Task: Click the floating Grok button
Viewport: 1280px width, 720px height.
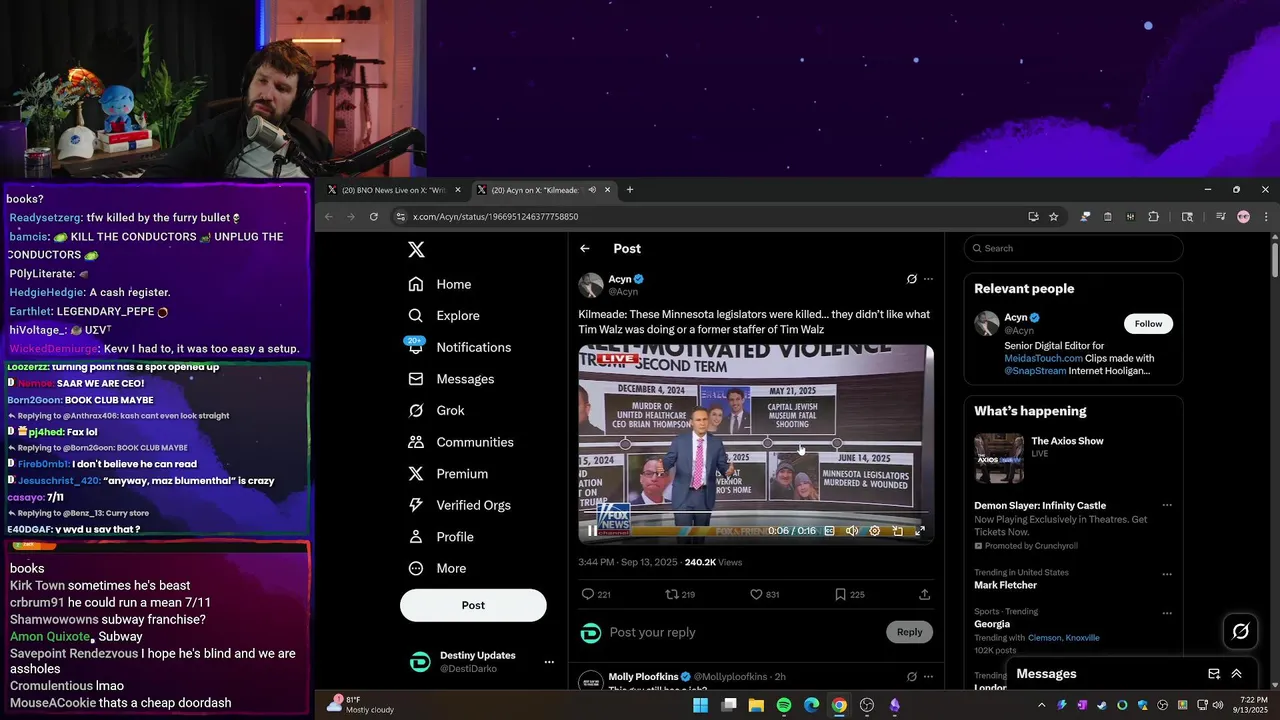Action: 1240,631
